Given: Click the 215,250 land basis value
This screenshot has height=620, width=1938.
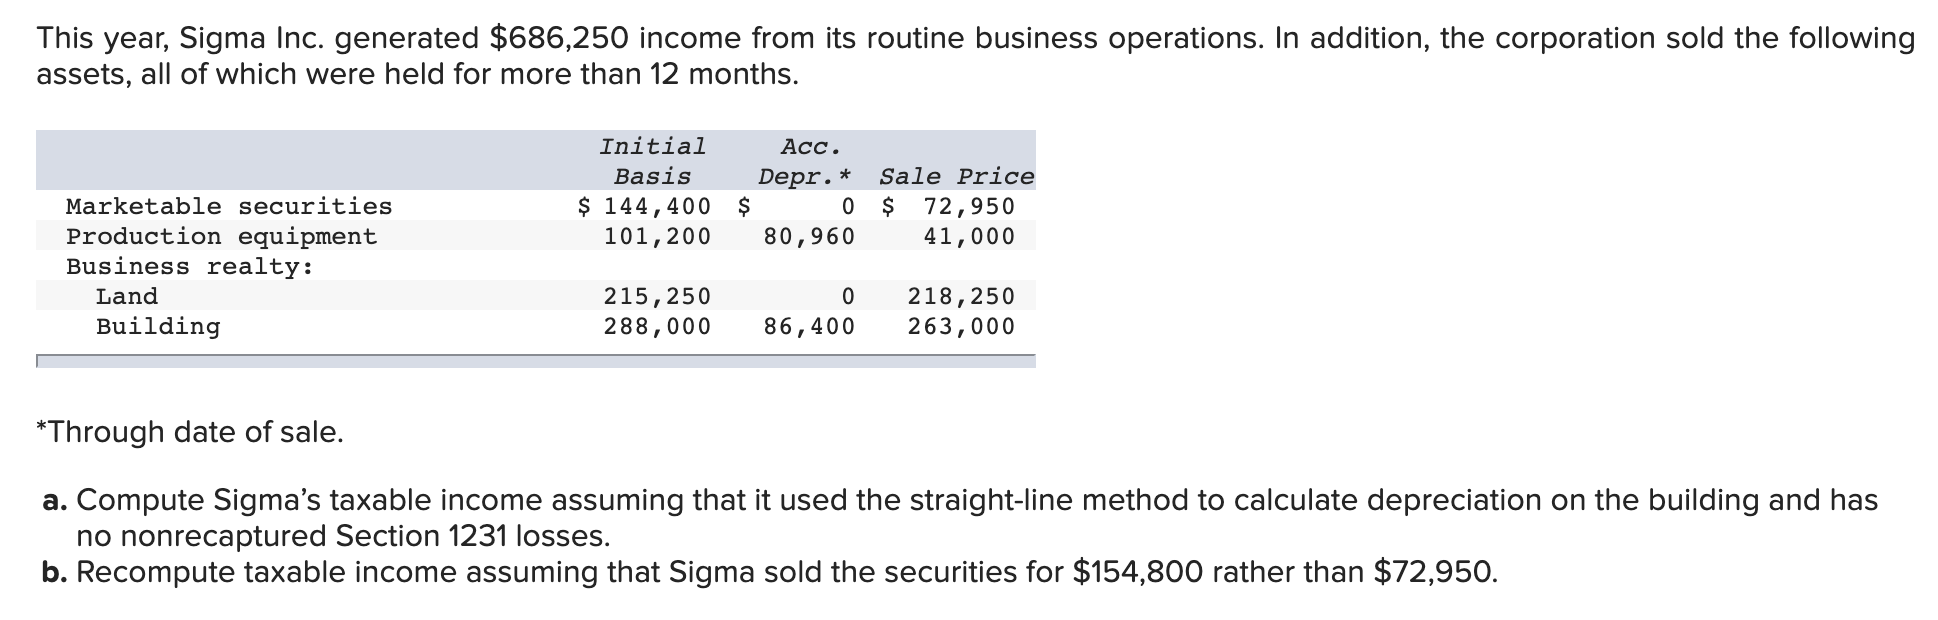Looking at the screenshot, I should (657, 297).
